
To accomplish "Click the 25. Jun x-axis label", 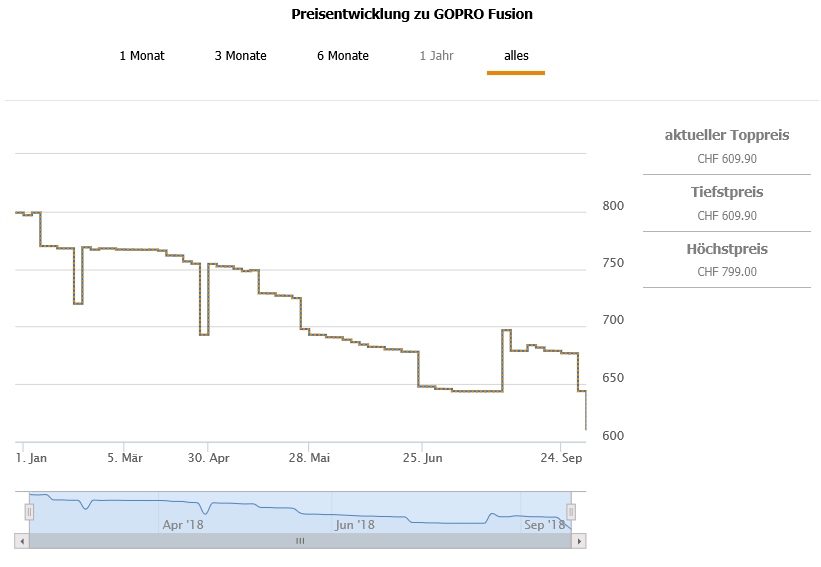I will tap(421, 458).
